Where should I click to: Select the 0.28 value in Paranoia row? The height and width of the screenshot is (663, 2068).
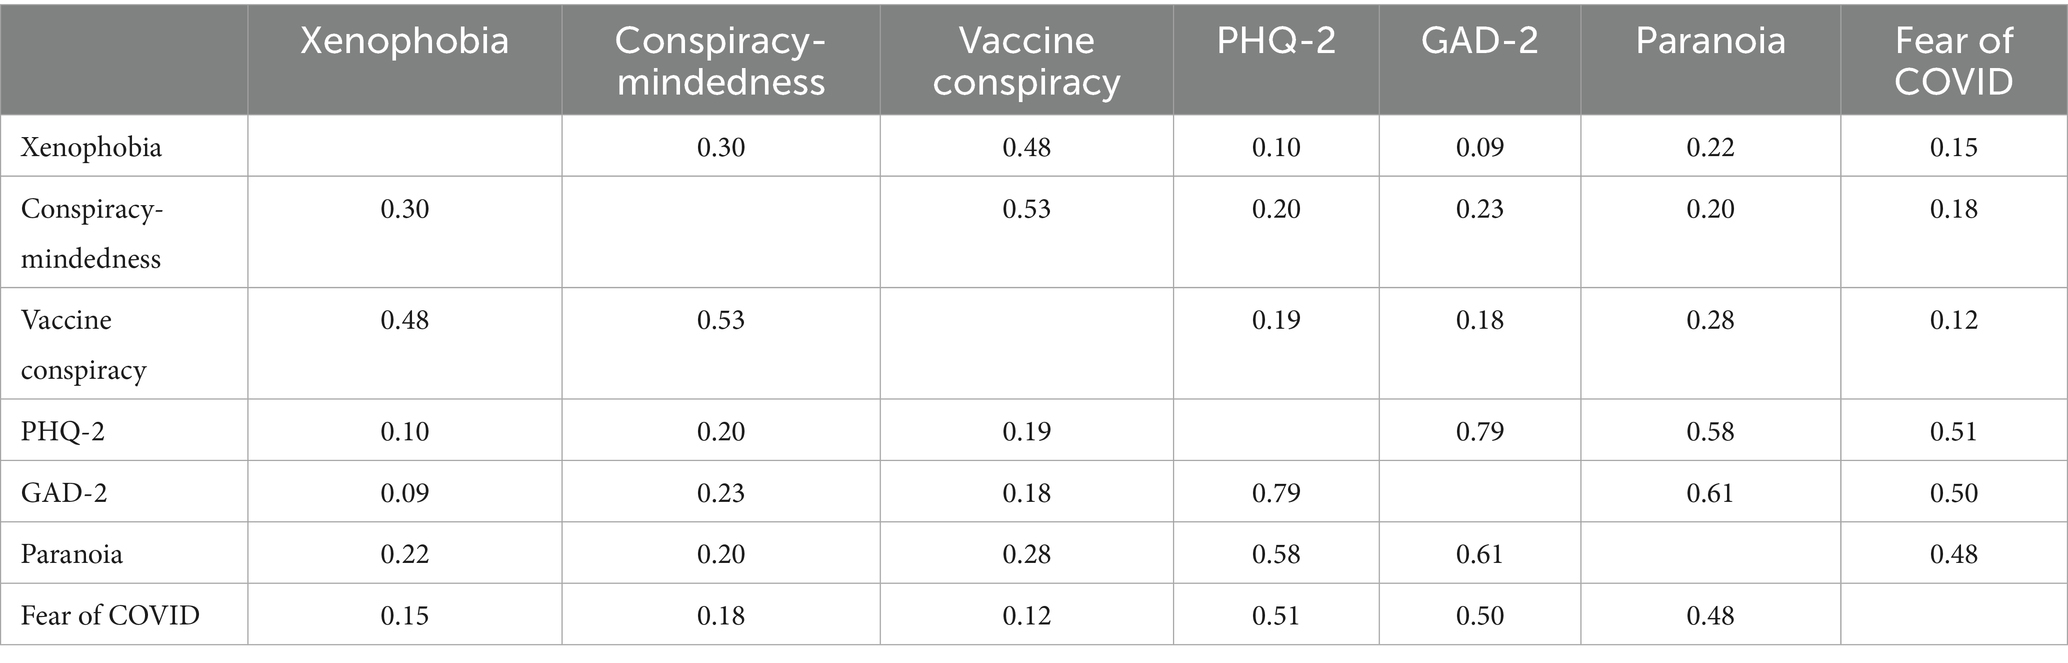pos(1026,554)
